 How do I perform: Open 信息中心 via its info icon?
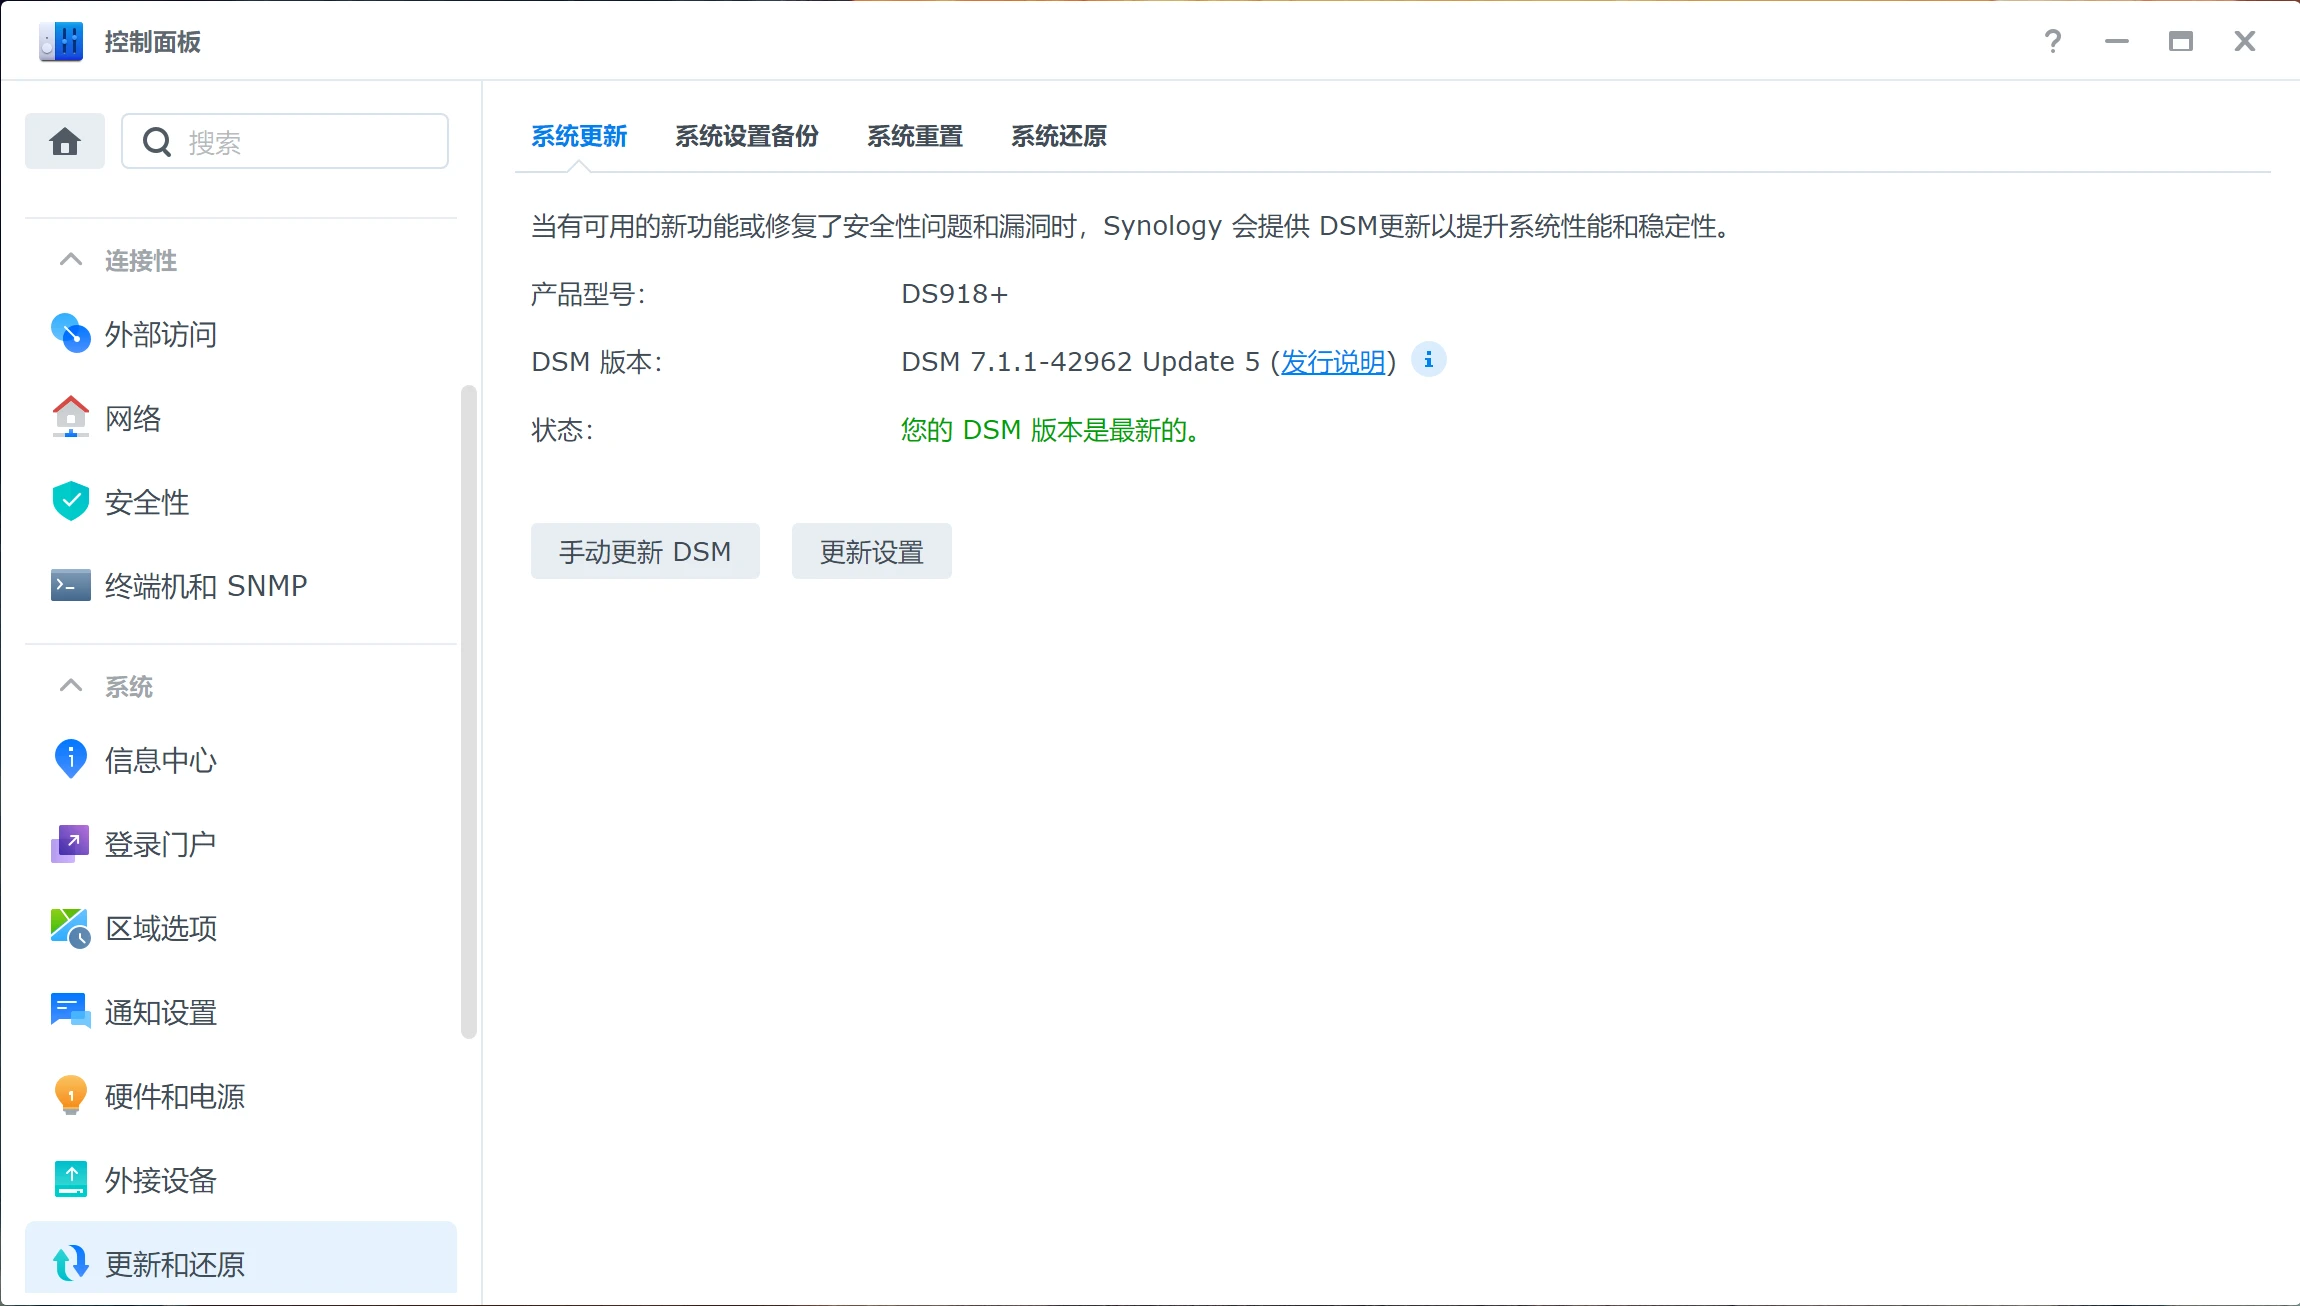coord(70,760)
